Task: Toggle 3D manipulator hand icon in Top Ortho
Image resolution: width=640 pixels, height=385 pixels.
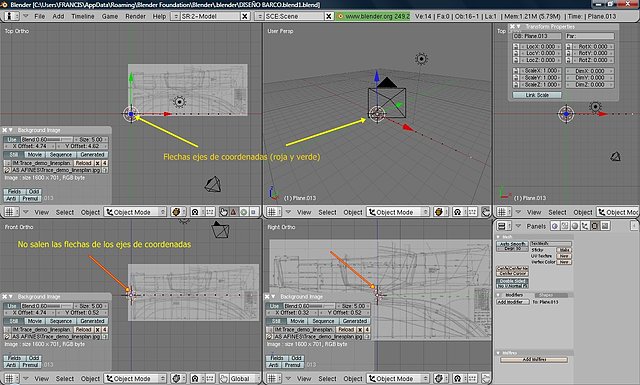Action: [224, 212]
